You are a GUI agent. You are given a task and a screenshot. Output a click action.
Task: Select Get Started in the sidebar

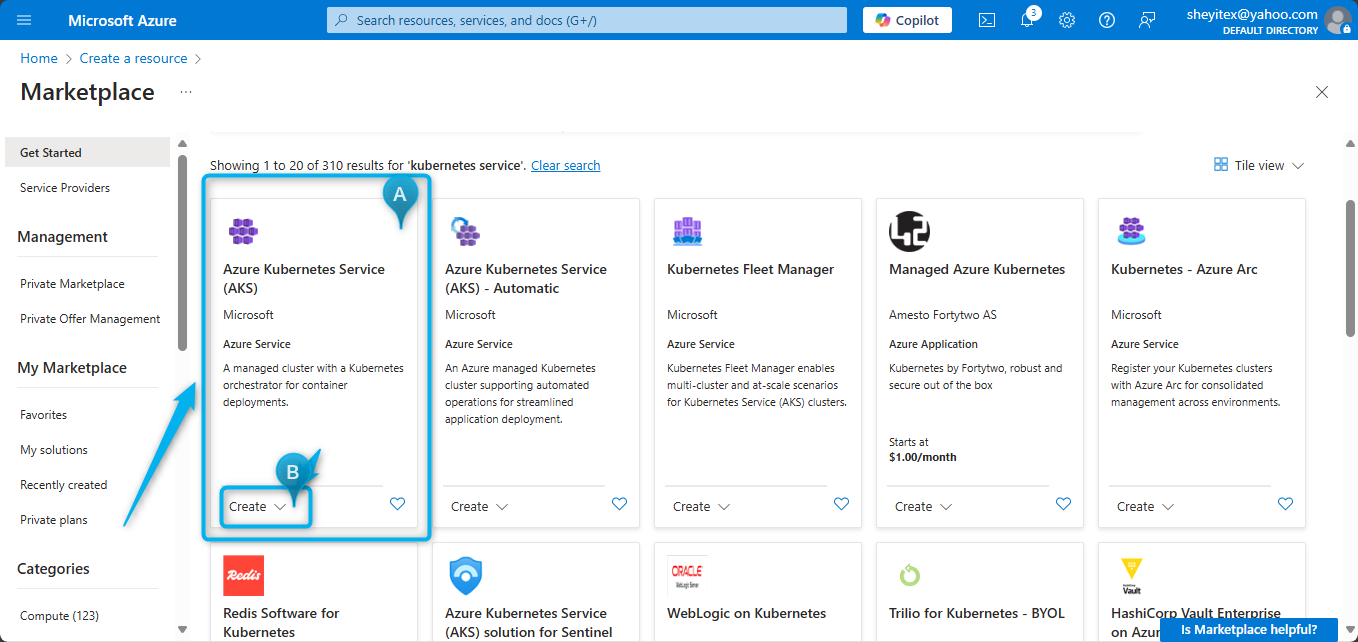[x=88, y=153]
